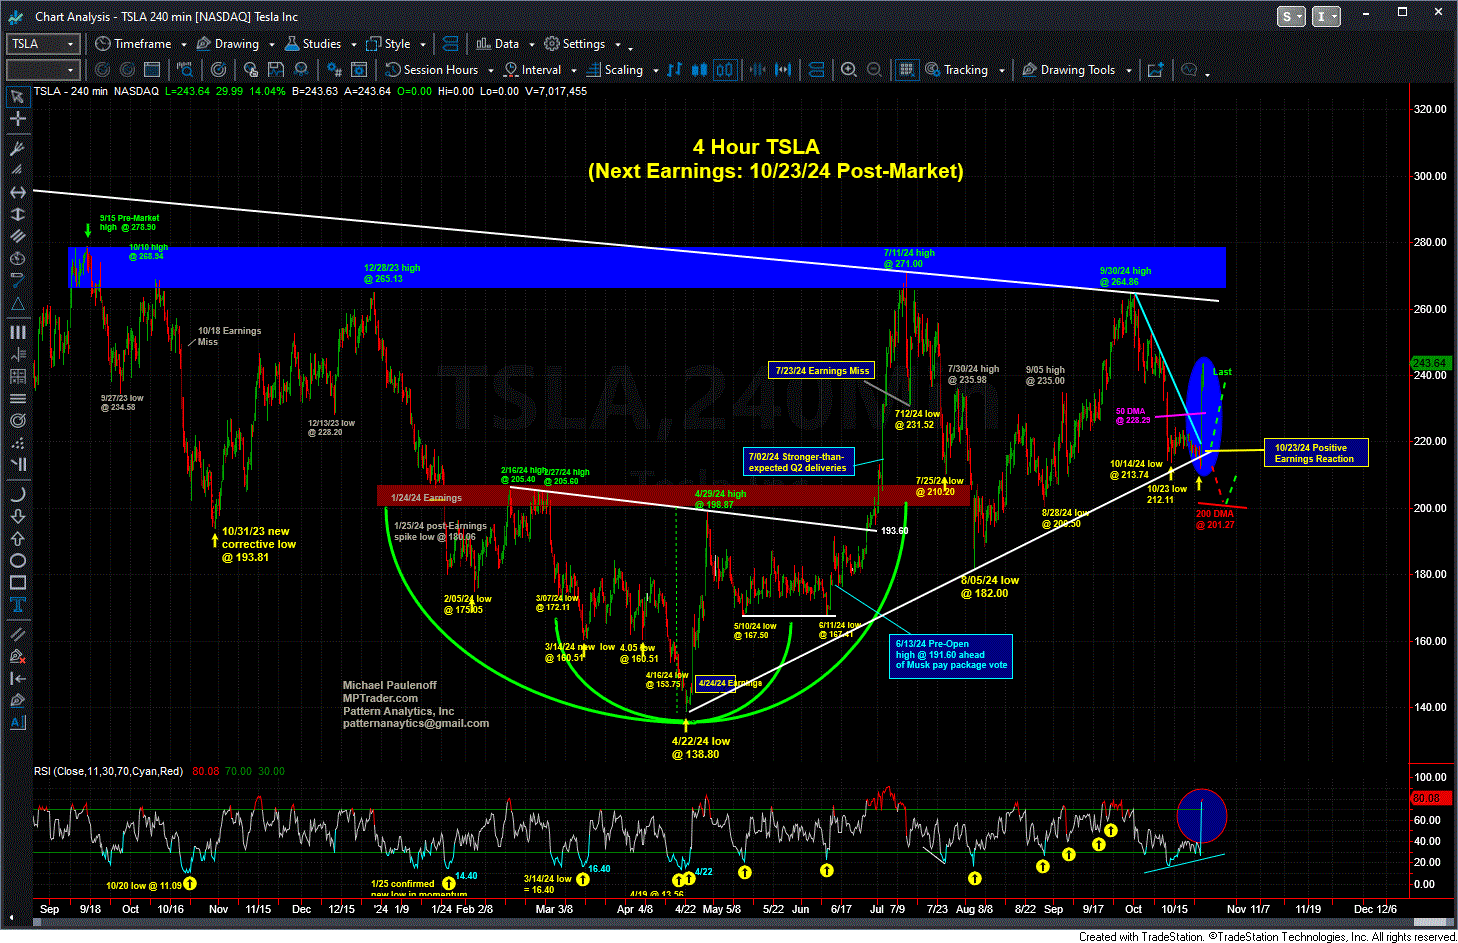Click the RSI study label text
Image resolution: width=1458 pixels, height=943 pixels.
tap(109, 771)
